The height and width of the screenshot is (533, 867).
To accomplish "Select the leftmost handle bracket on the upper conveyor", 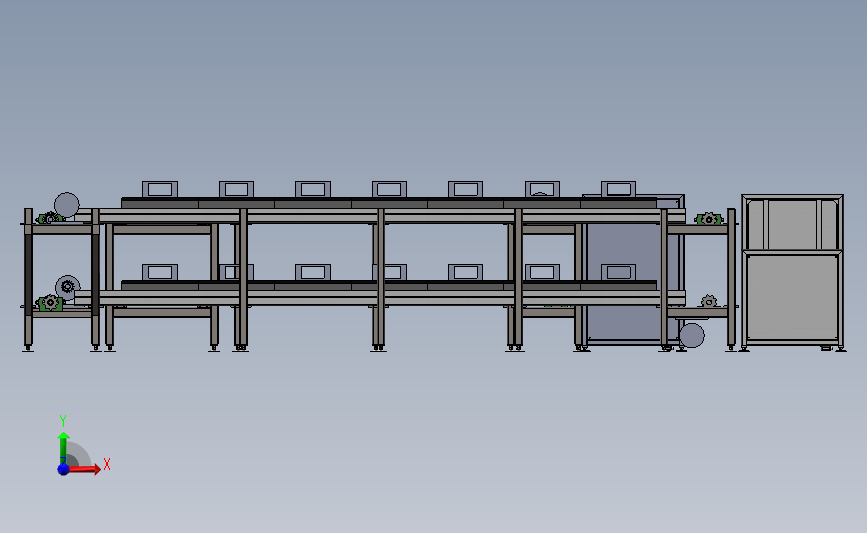I will coord(160,189).
